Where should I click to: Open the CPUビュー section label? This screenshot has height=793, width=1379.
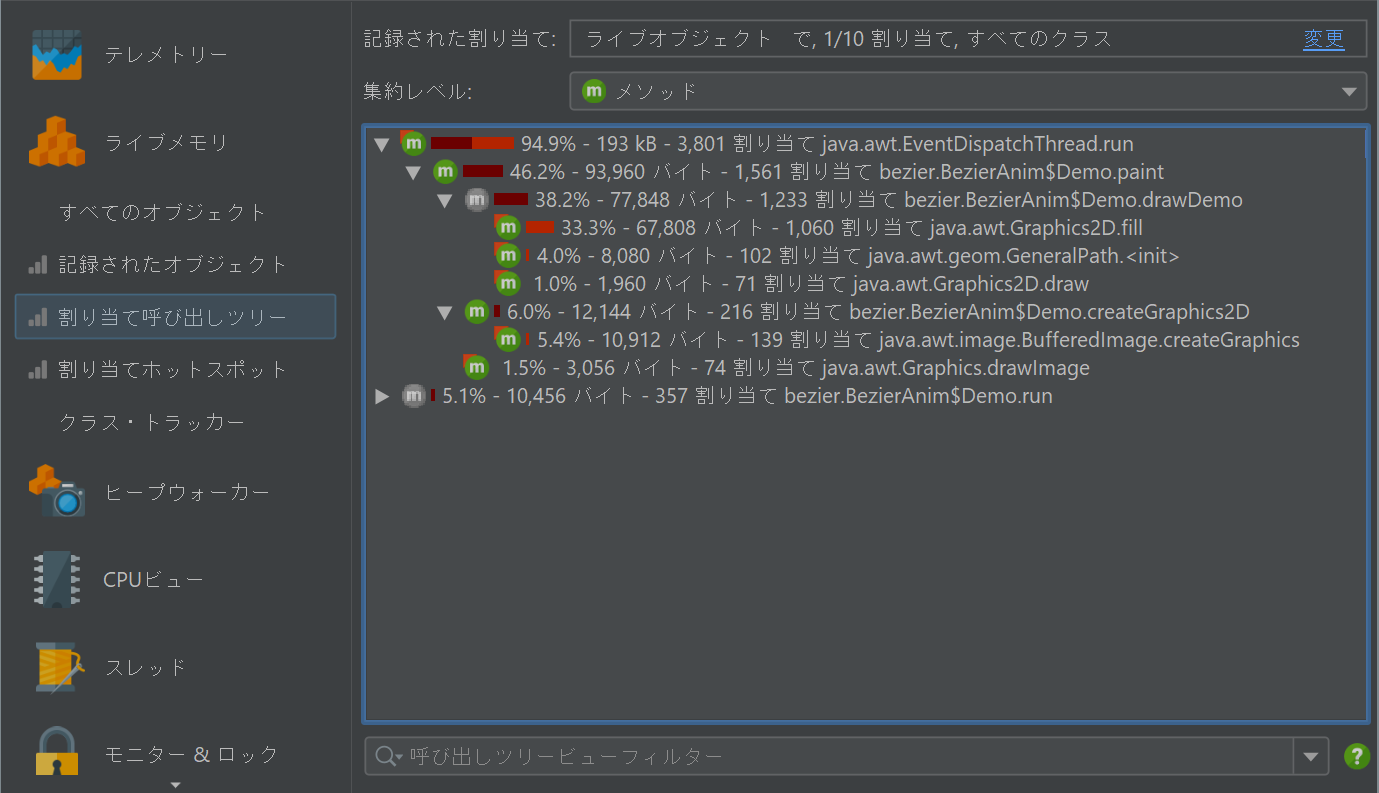(153, 579)
